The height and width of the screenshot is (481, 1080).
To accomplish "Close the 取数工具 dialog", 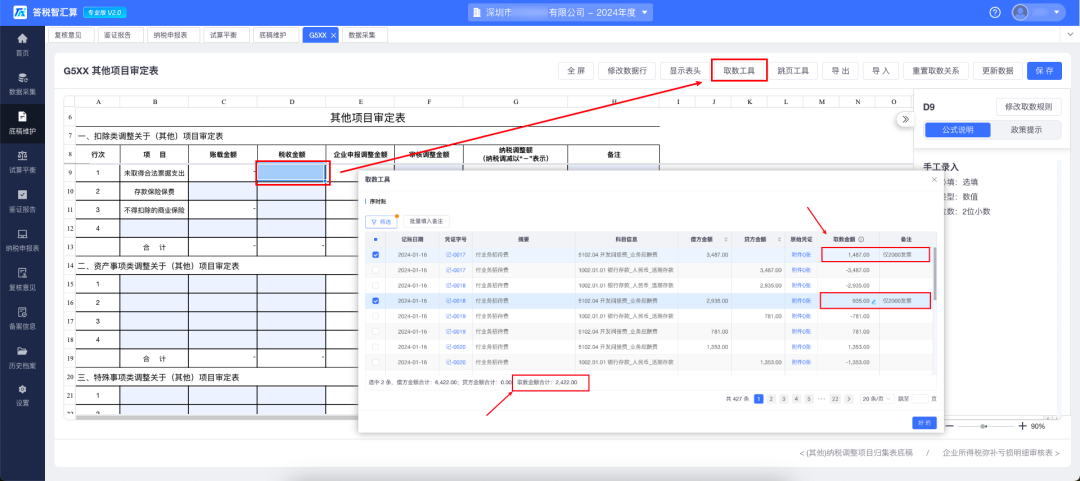I will pos(934,179).
